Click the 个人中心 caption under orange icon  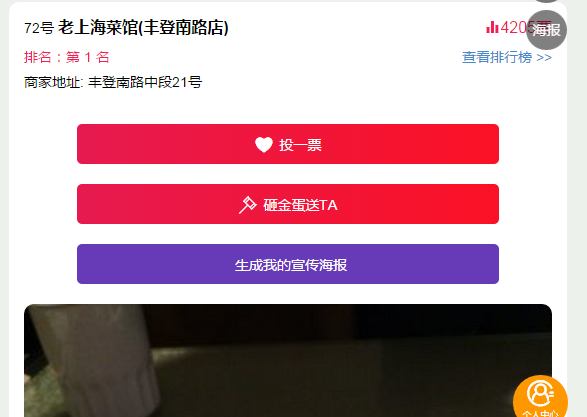point(540,414)
